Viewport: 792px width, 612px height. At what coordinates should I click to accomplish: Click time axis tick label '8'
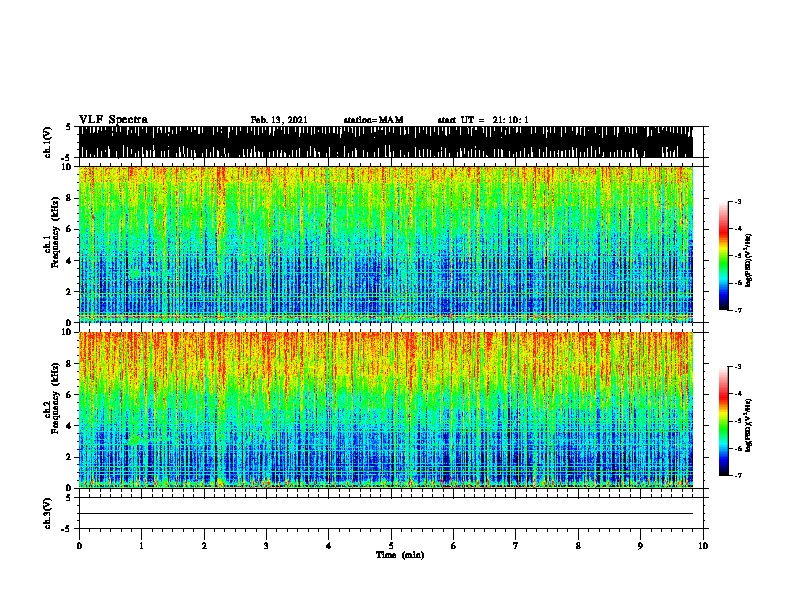(x=578, y=545)
